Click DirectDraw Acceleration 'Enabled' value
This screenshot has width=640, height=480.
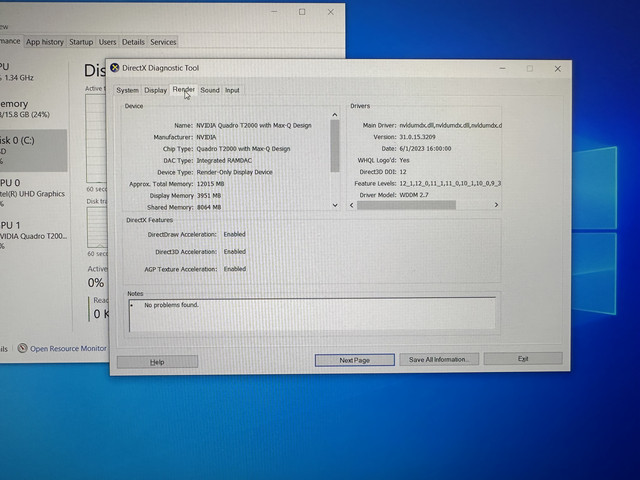pos(235,234)
